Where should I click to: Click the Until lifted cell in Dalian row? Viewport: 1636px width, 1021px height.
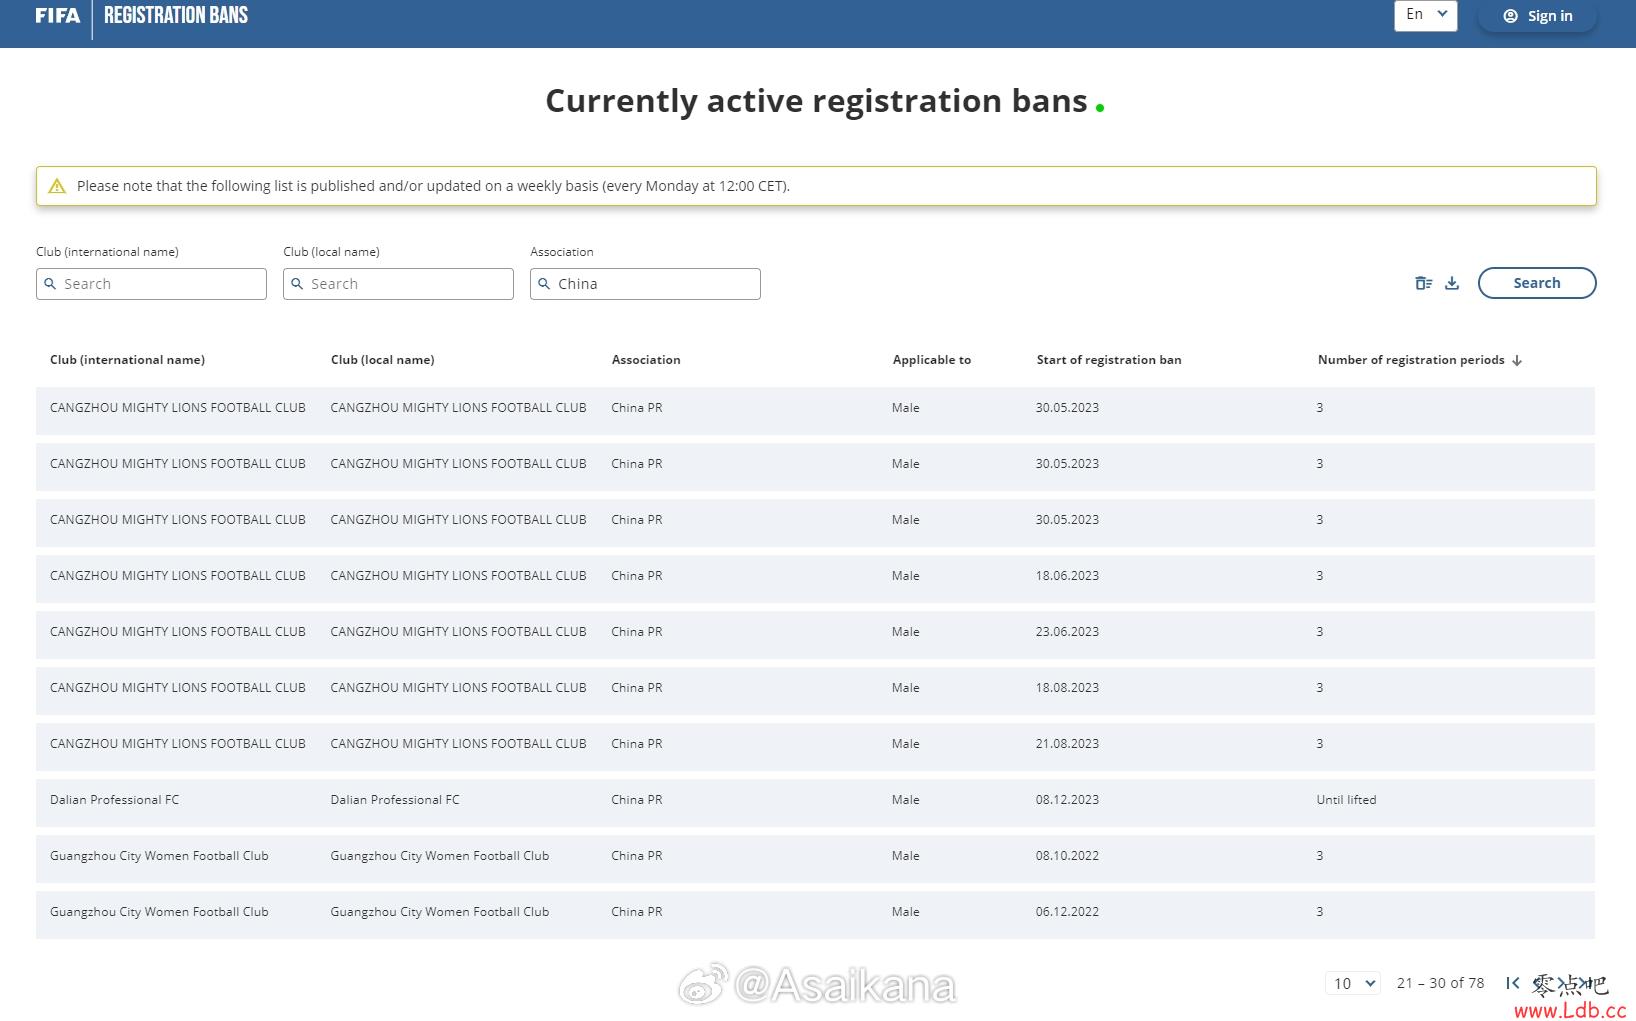(1346, 800)
